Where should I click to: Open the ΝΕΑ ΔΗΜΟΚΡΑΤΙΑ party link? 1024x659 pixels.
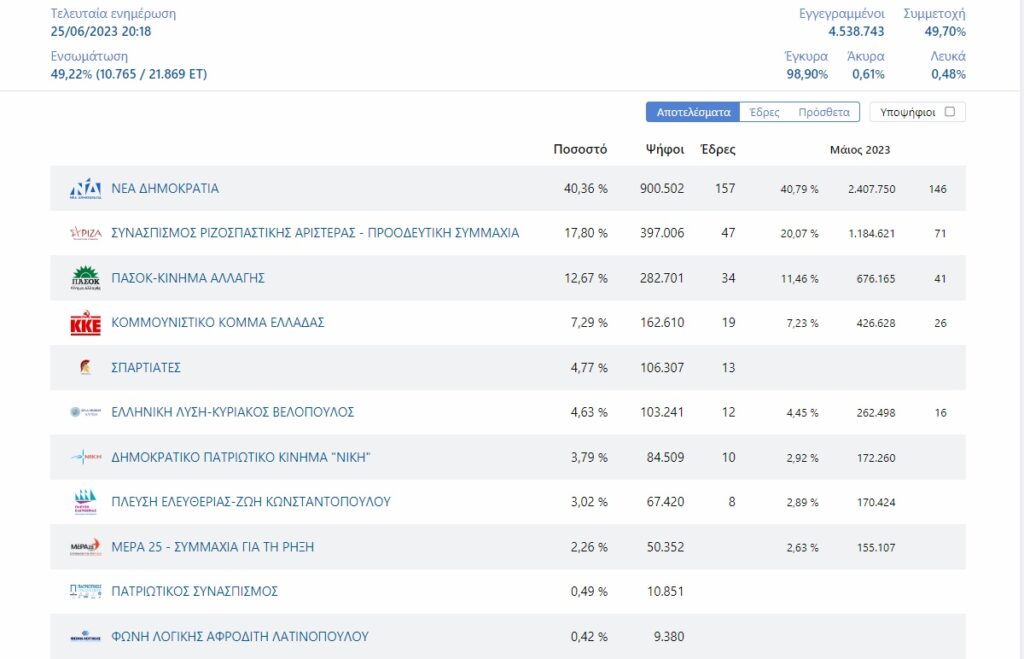[x=165, y=189]
